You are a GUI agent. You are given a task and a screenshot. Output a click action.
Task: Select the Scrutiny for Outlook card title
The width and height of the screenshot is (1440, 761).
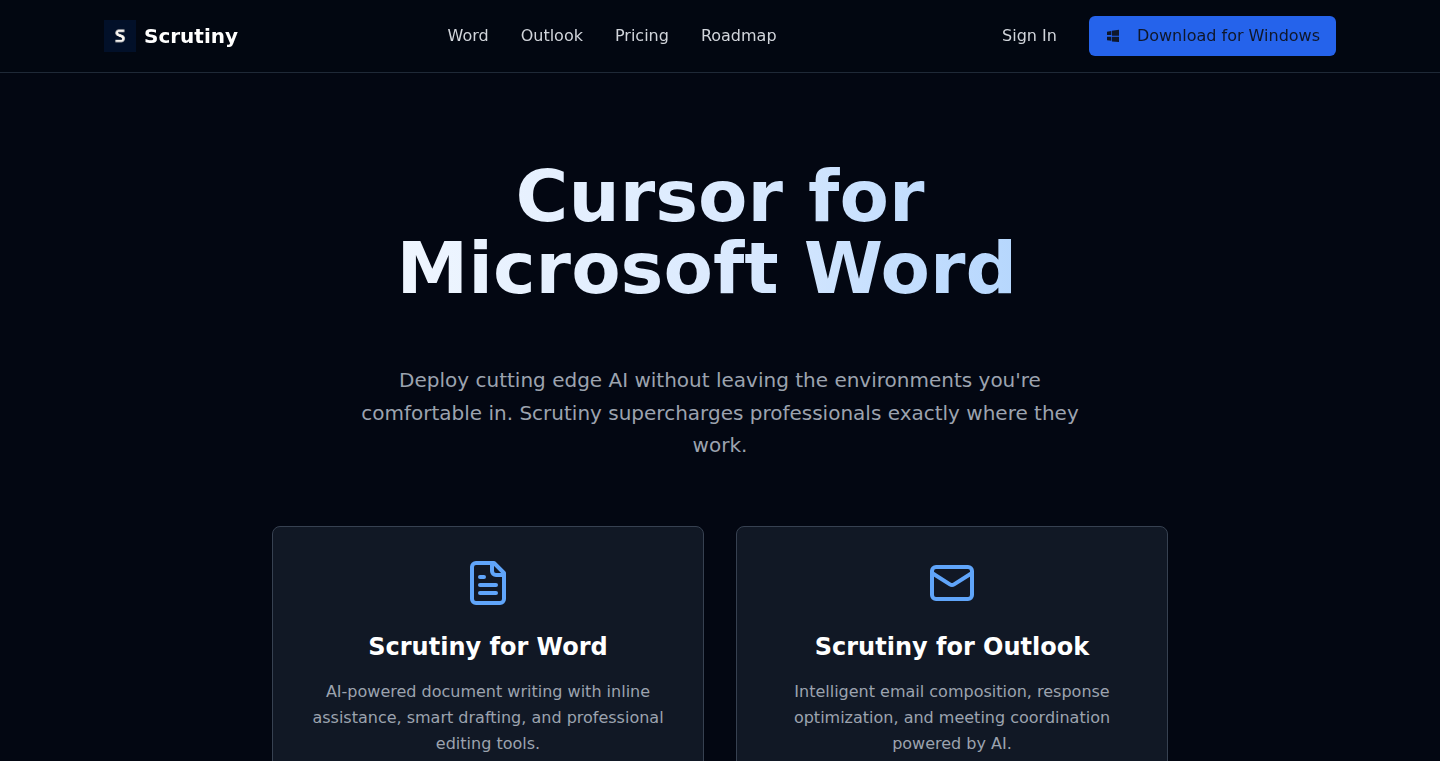tap(952, 646)
